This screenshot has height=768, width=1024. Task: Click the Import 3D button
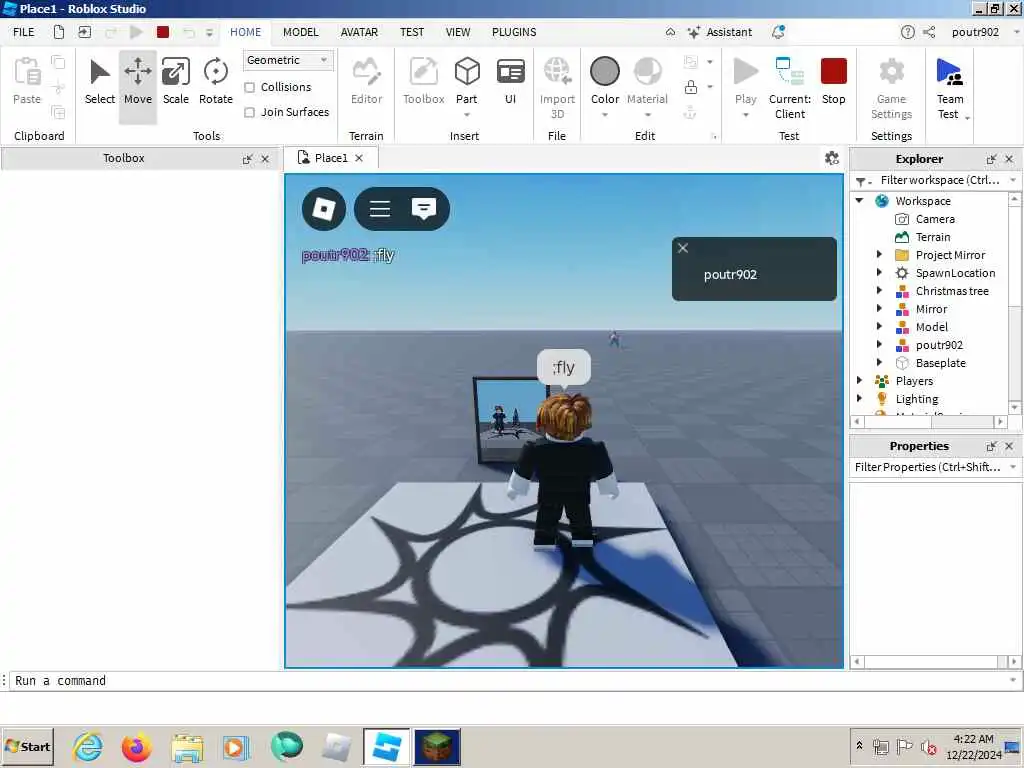coord(557,88)
